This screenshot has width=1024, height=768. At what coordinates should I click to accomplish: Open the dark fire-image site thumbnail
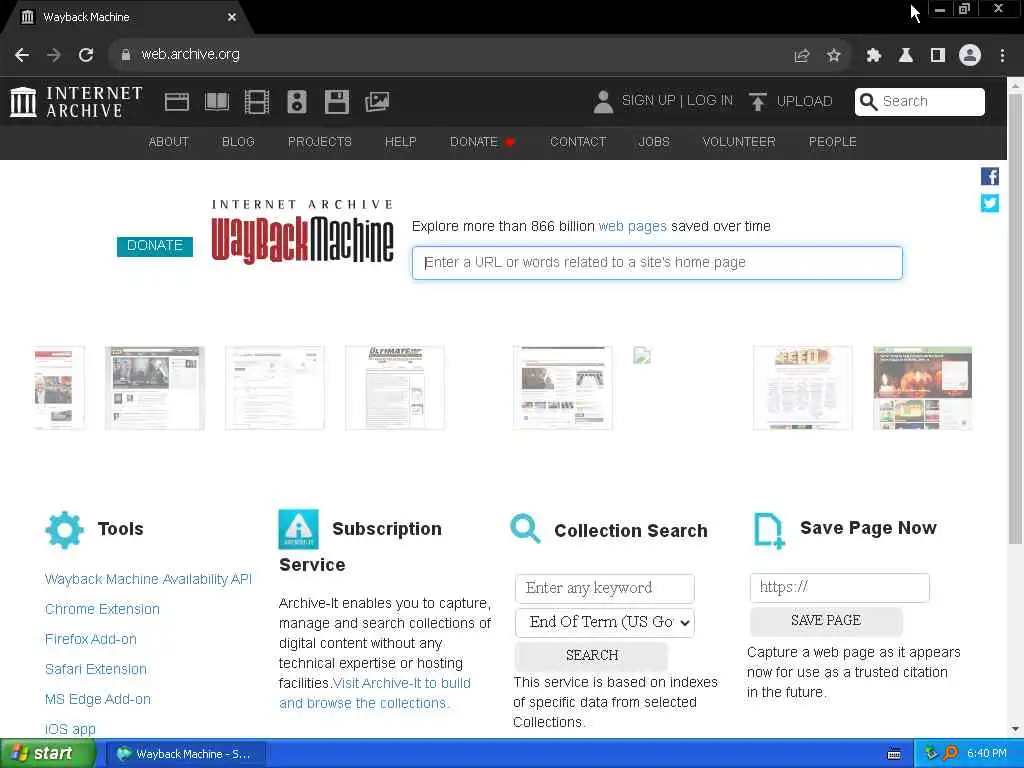[922, 388]
